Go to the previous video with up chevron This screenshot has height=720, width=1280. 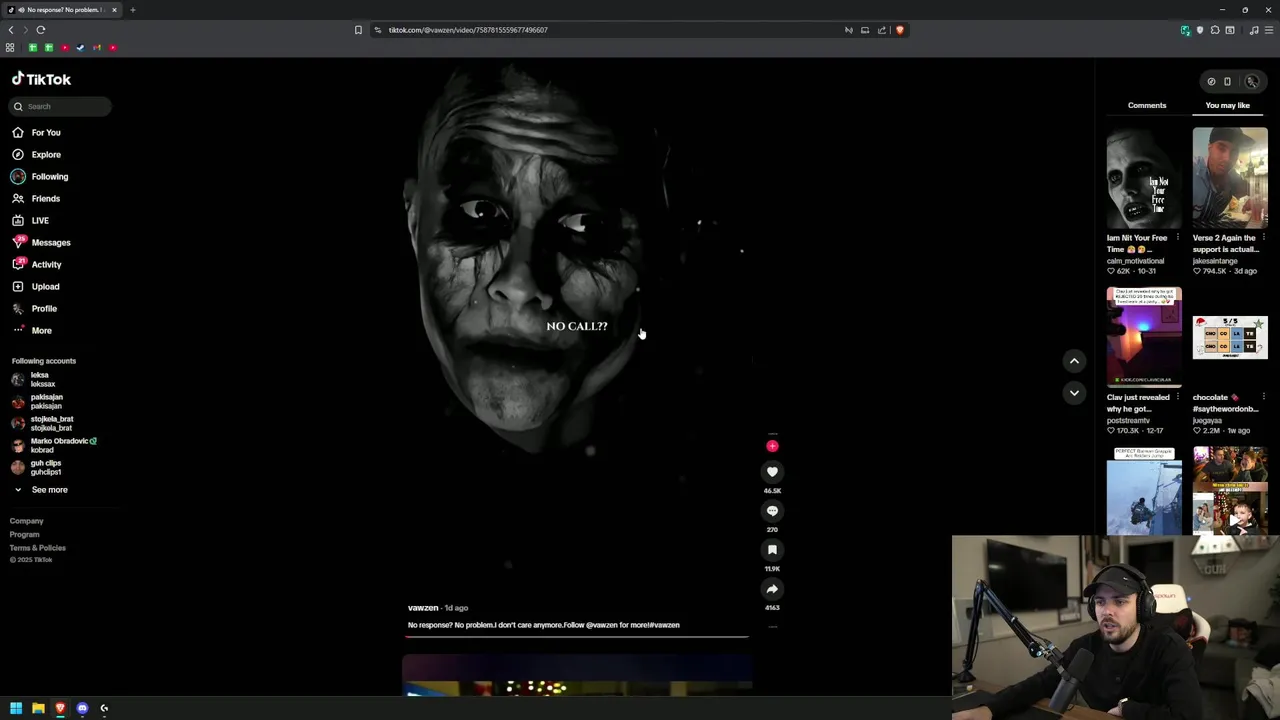coord(1074,361)
